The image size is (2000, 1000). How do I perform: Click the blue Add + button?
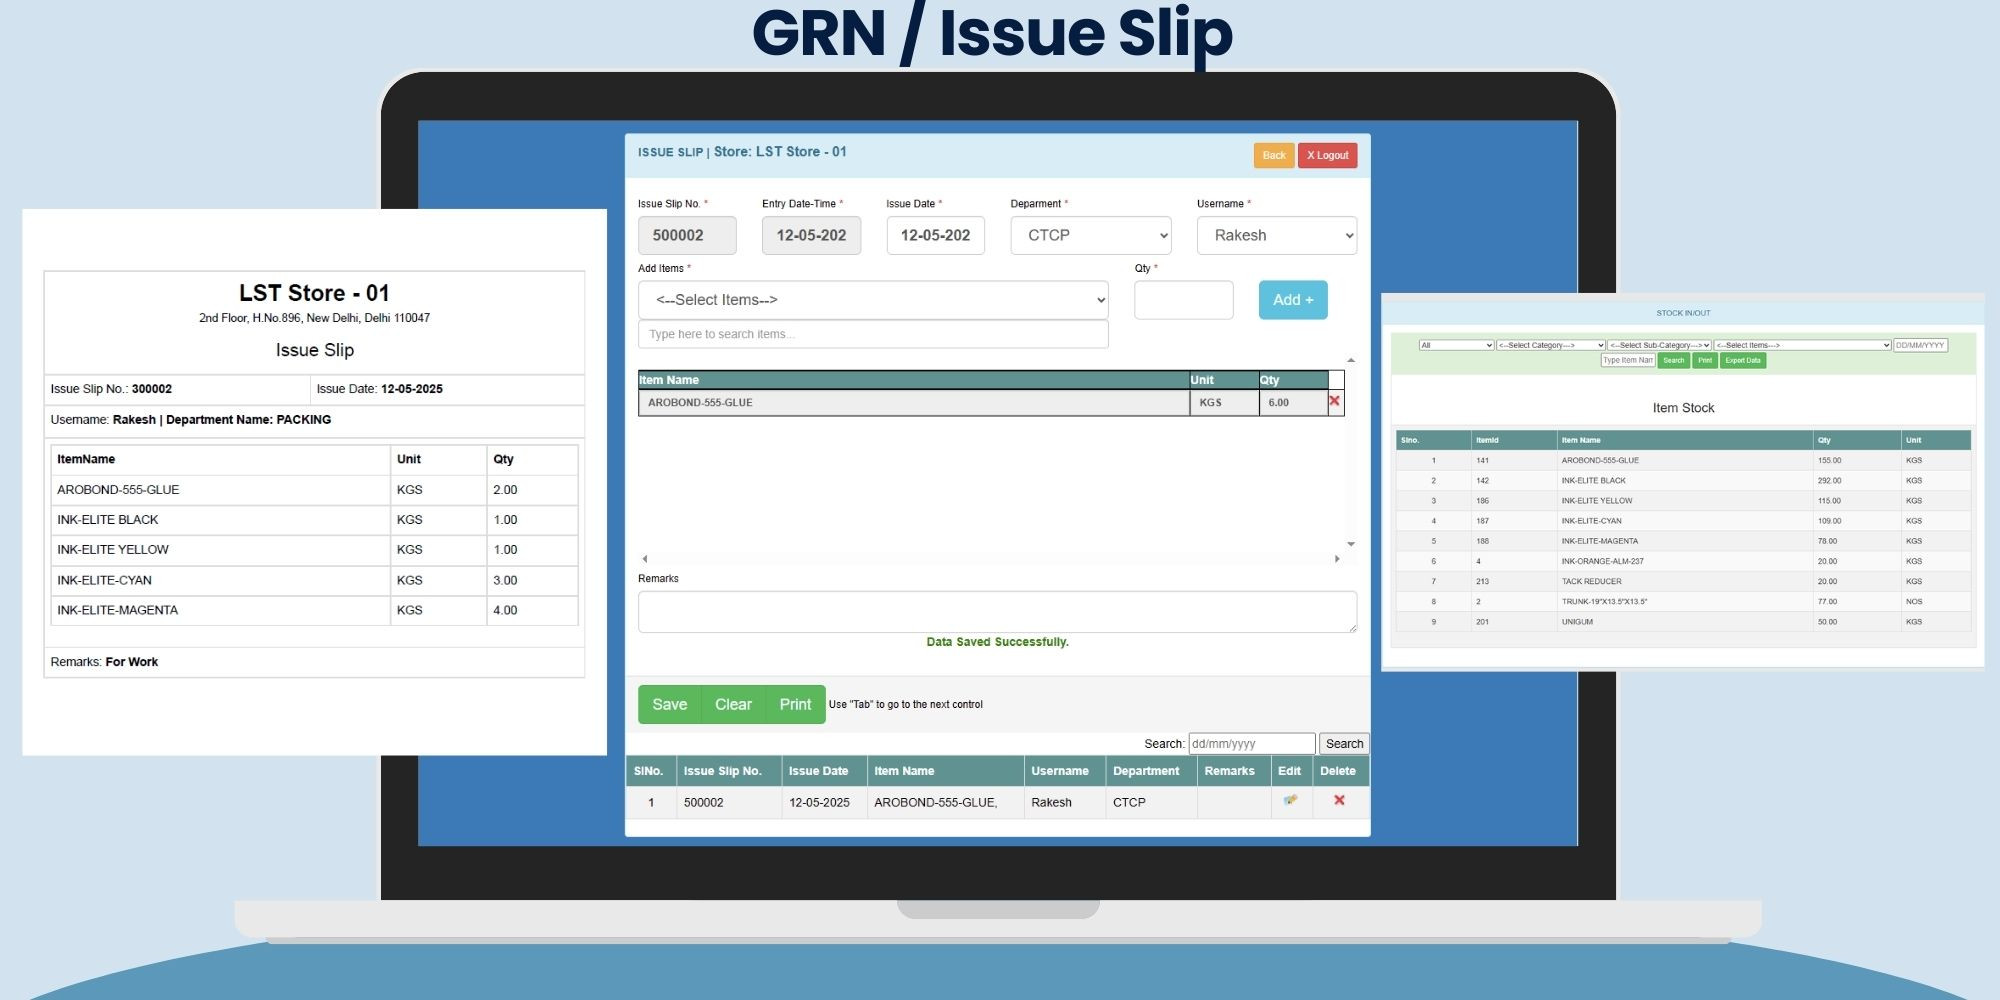tap(1292, 300)
